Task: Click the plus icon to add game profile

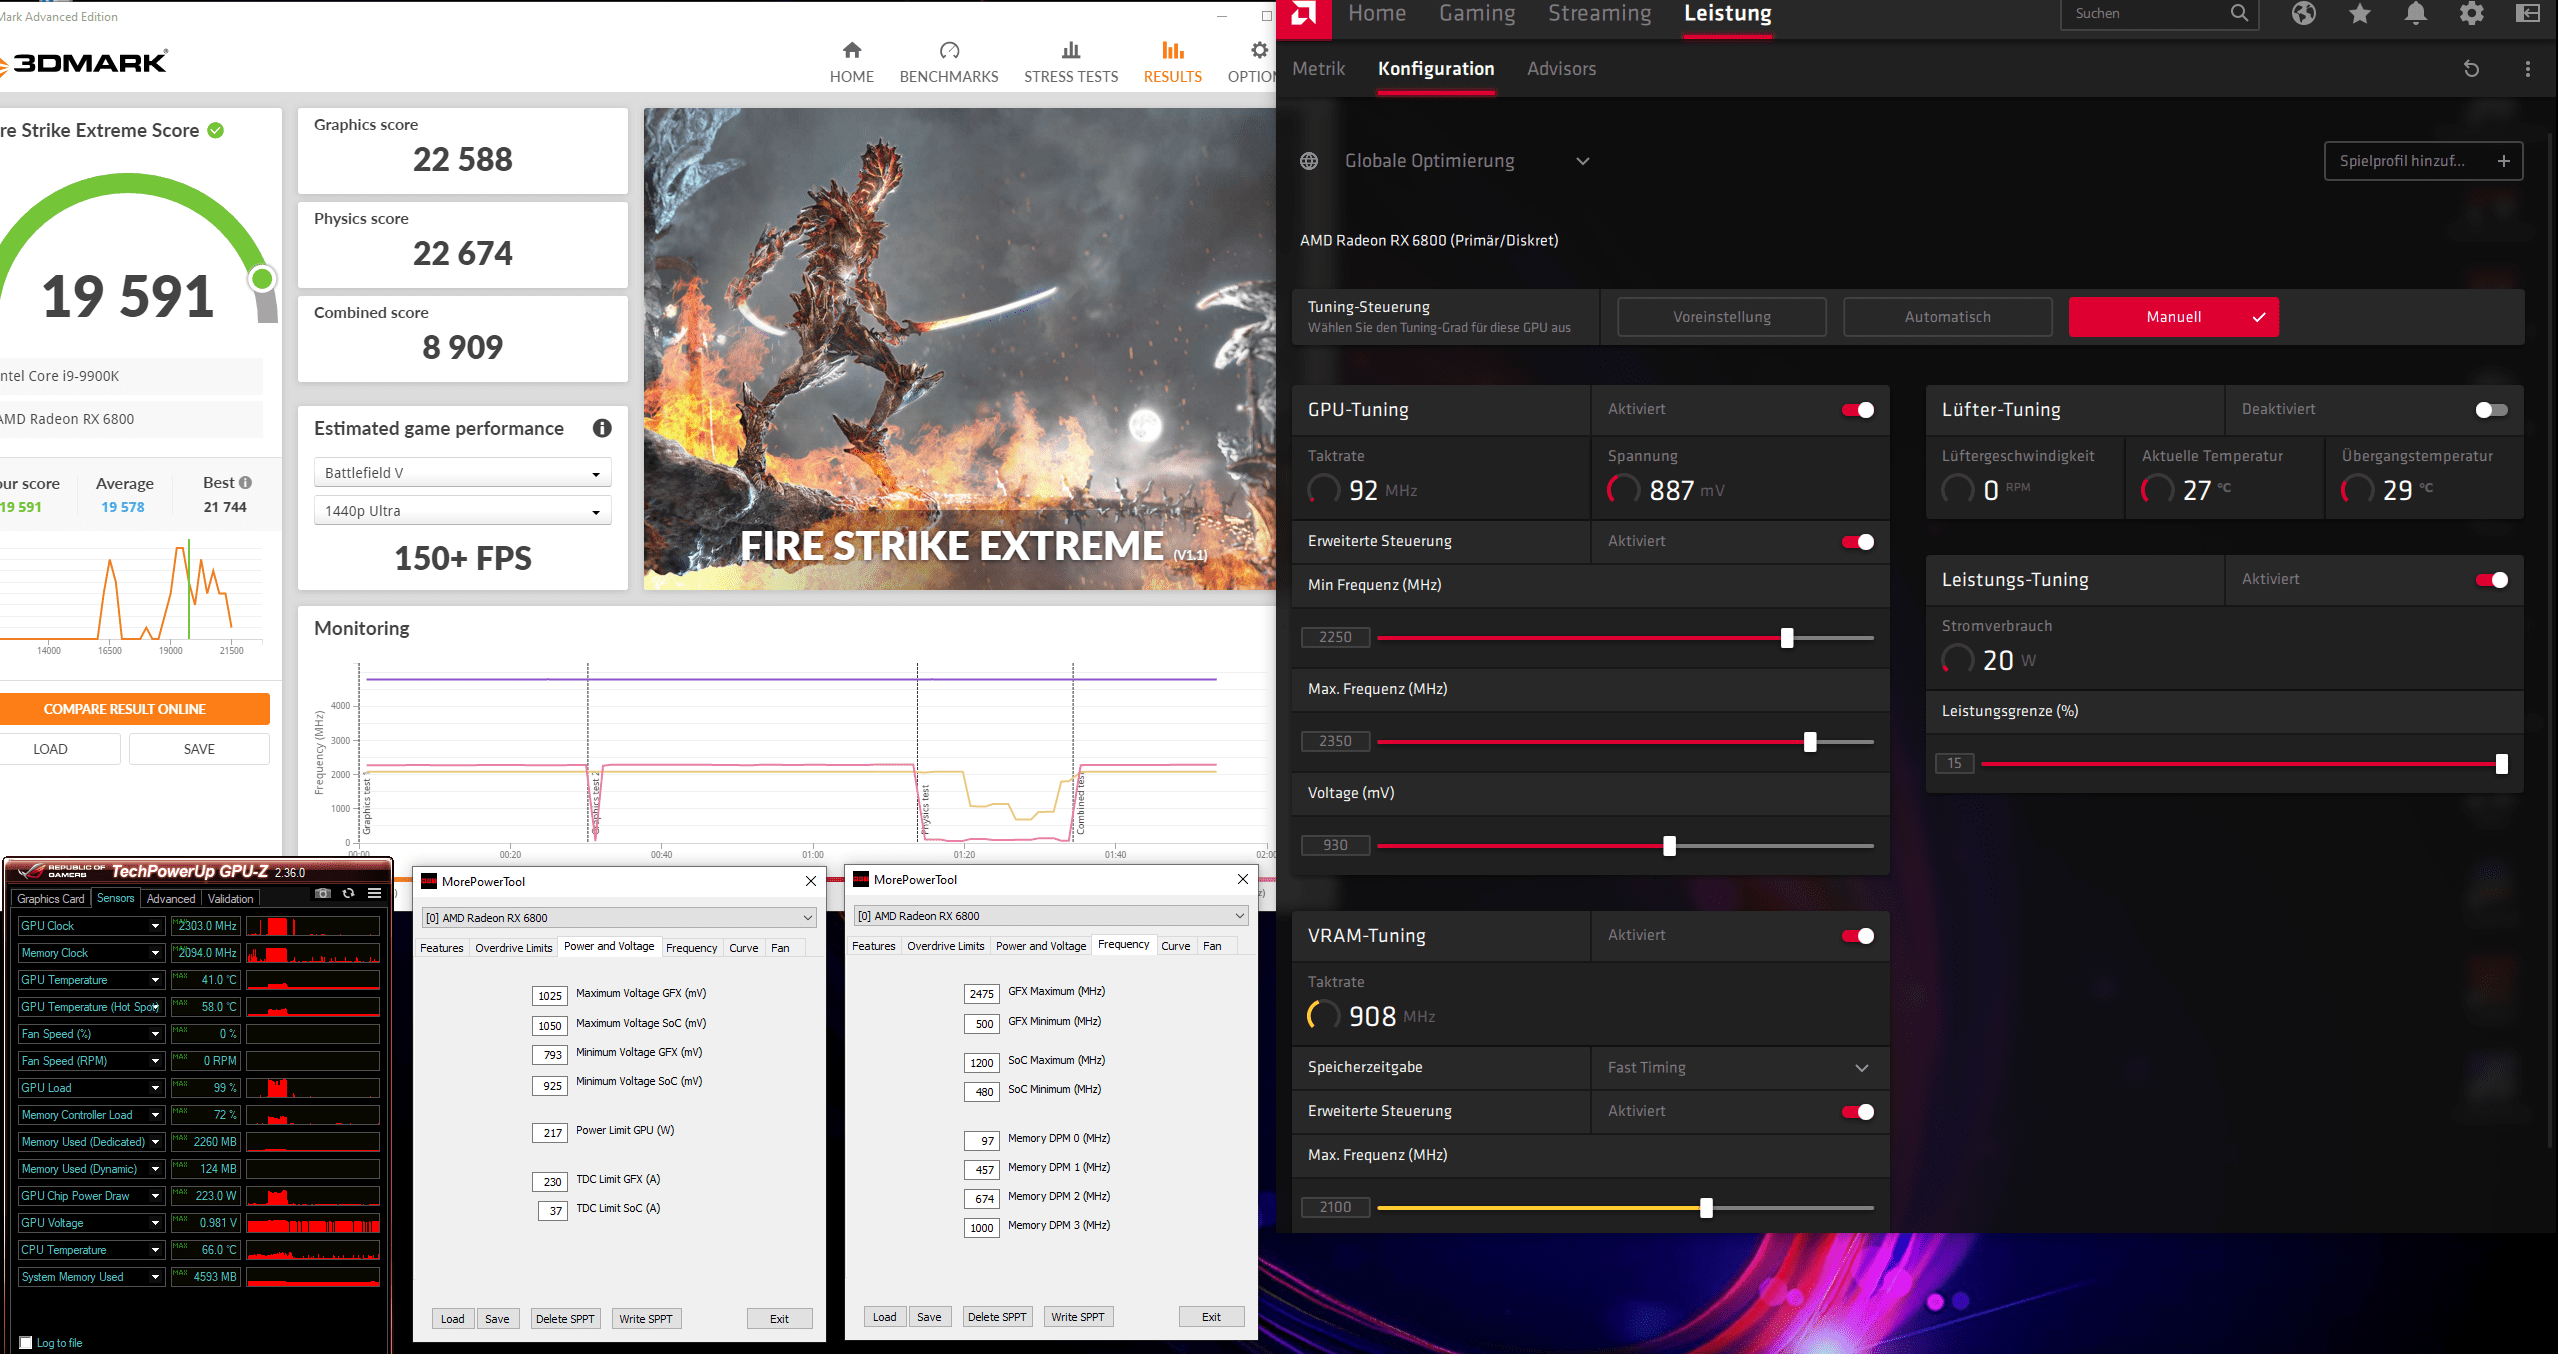Action: (2503, 161)
